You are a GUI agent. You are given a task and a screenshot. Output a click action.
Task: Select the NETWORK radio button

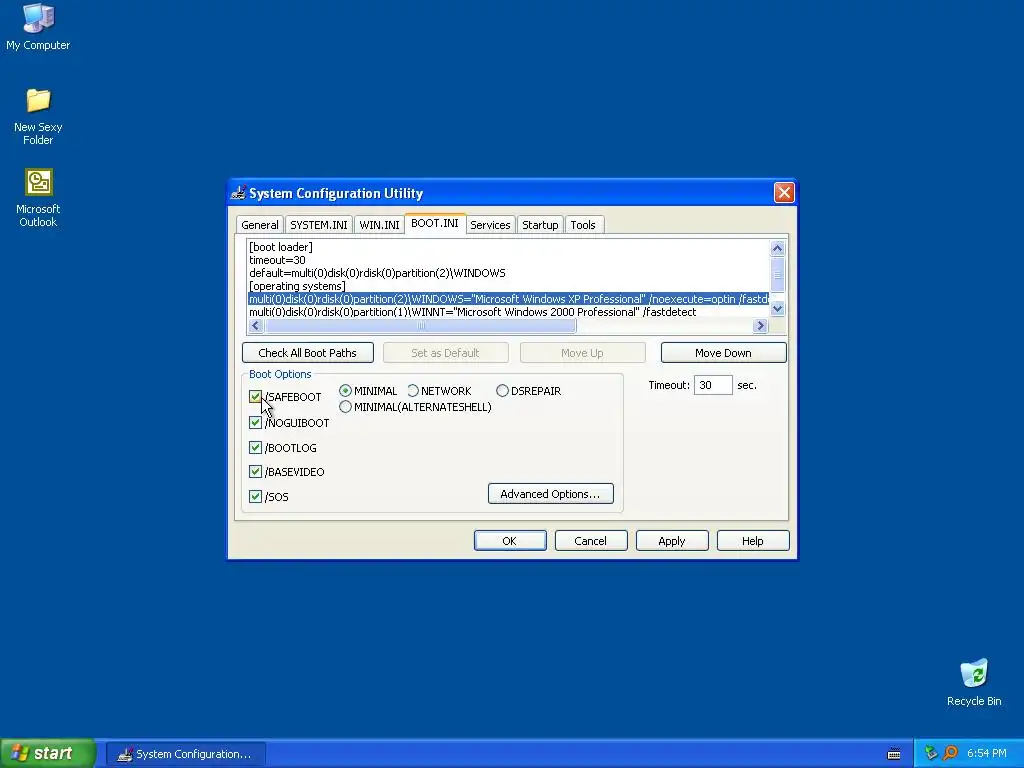pyautogui.click(x=413, y=391)
